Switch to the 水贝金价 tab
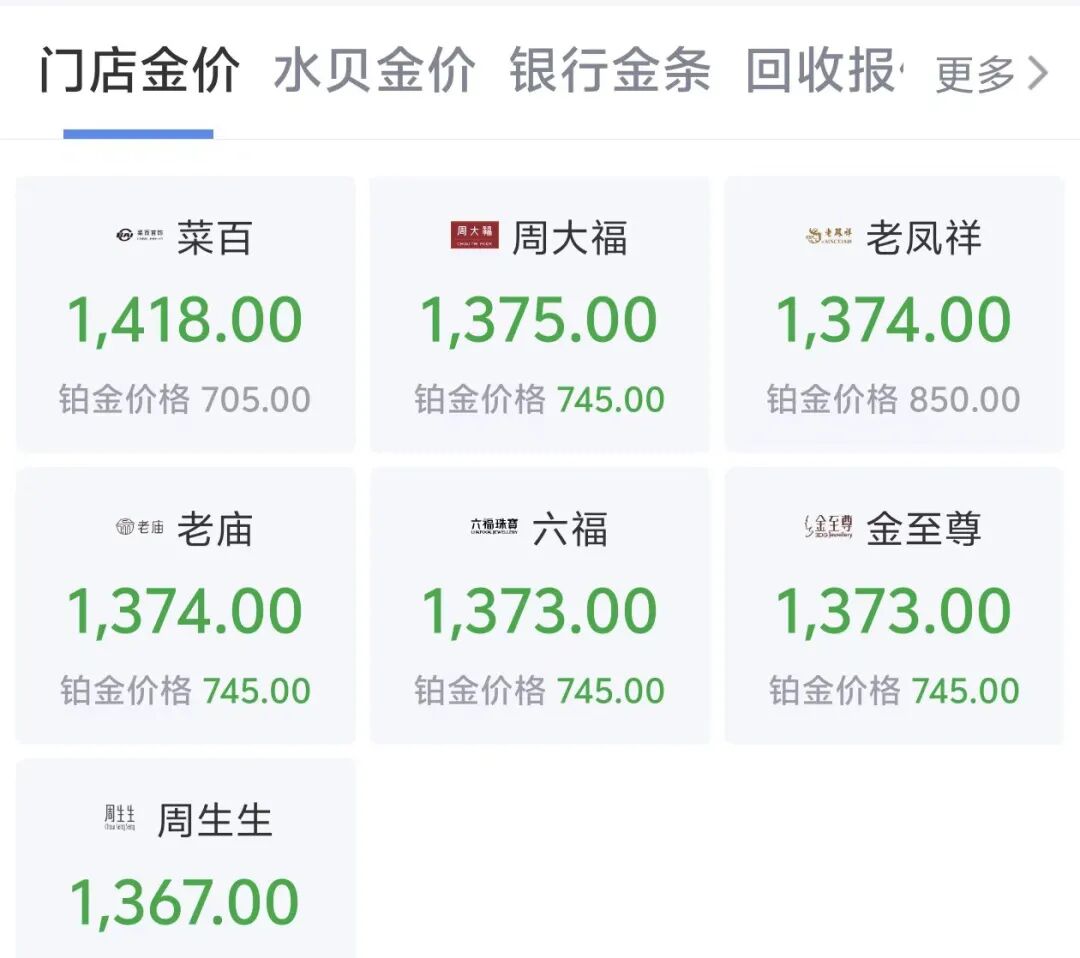 pos(374,72)
